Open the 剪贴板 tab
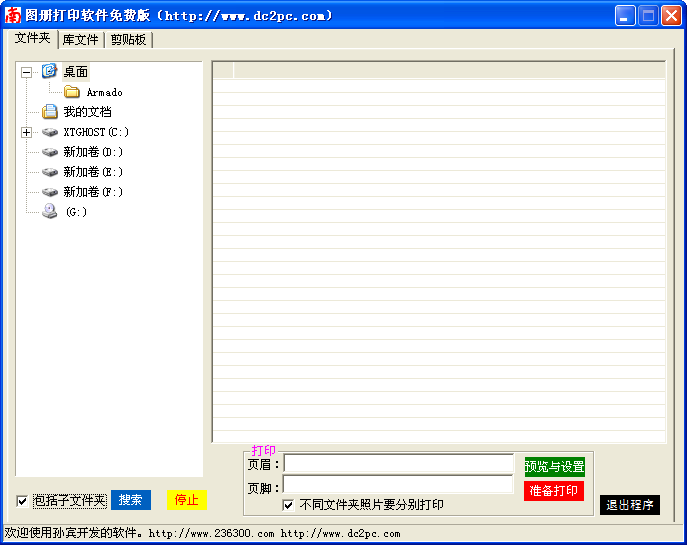The width and height of the screenshot is (687, 545). point(128,40)
